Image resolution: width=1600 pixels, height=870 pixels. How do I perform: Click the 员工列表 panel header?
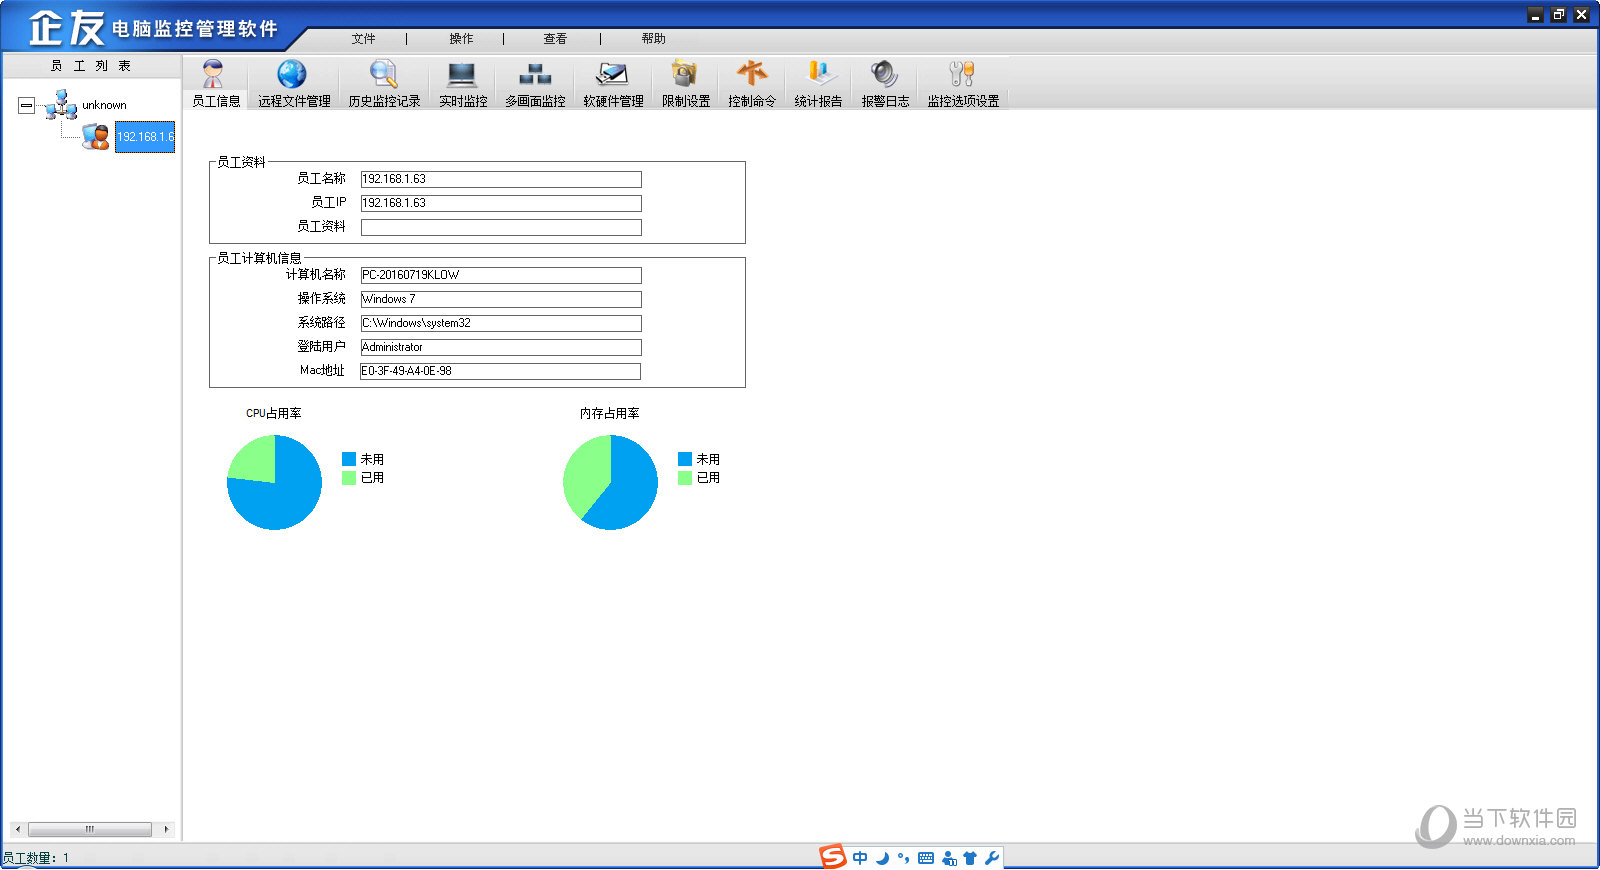[91, 66]
